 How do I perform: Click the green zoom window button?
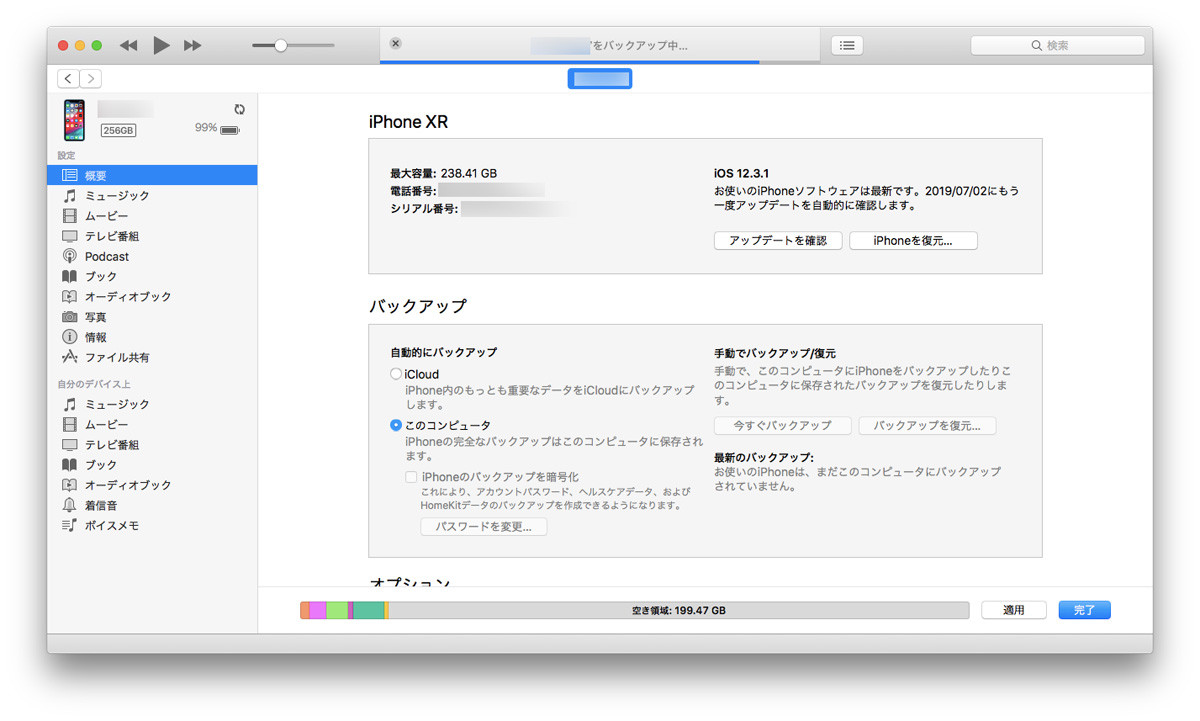click(97, 45)
